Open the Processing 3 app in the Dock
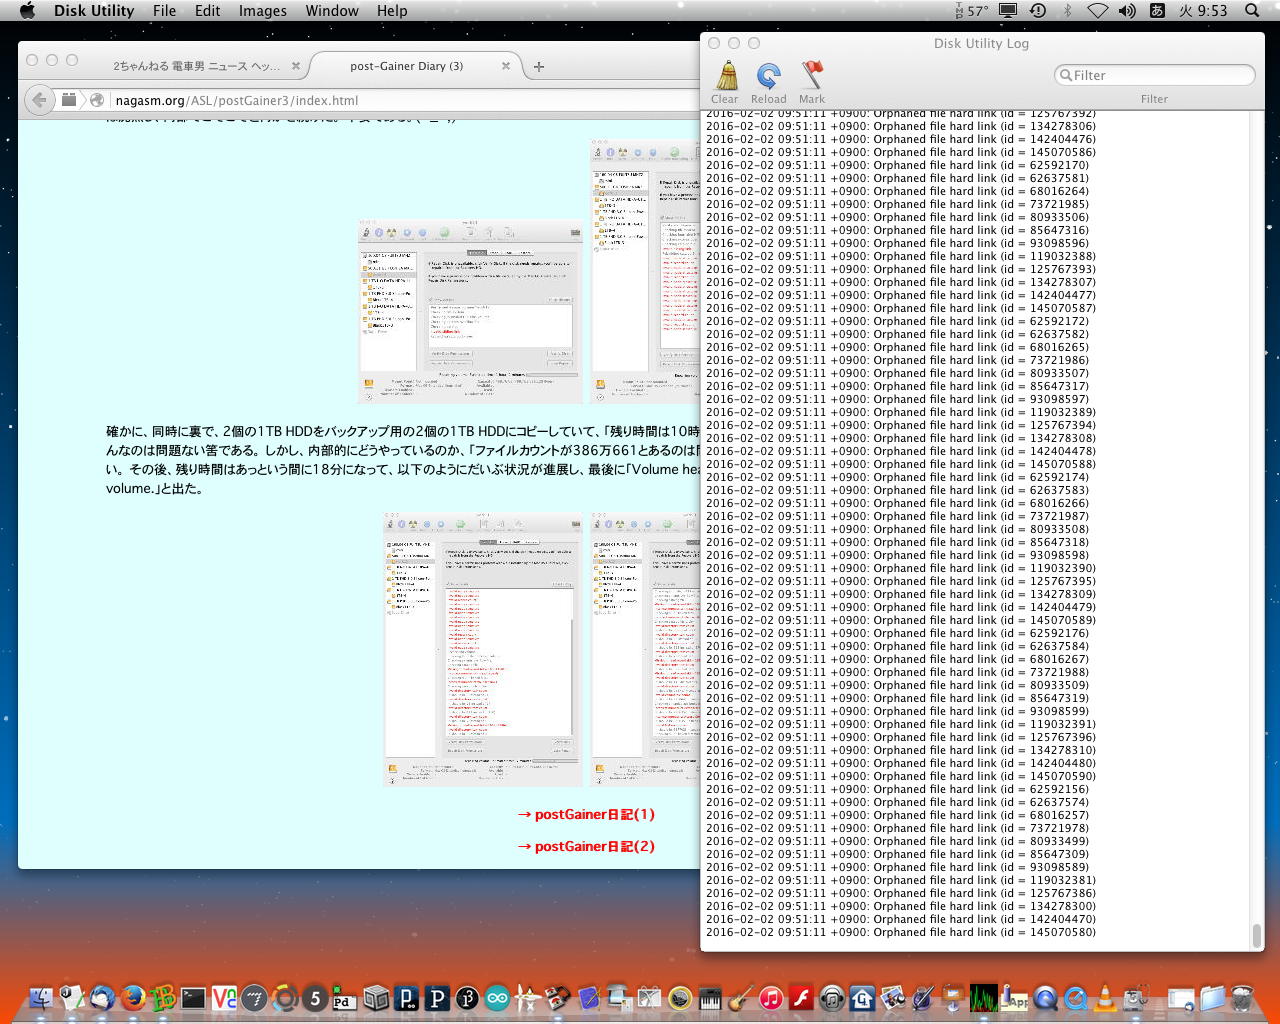The height and width of the screenshot is (1024, 1280). 467,997
